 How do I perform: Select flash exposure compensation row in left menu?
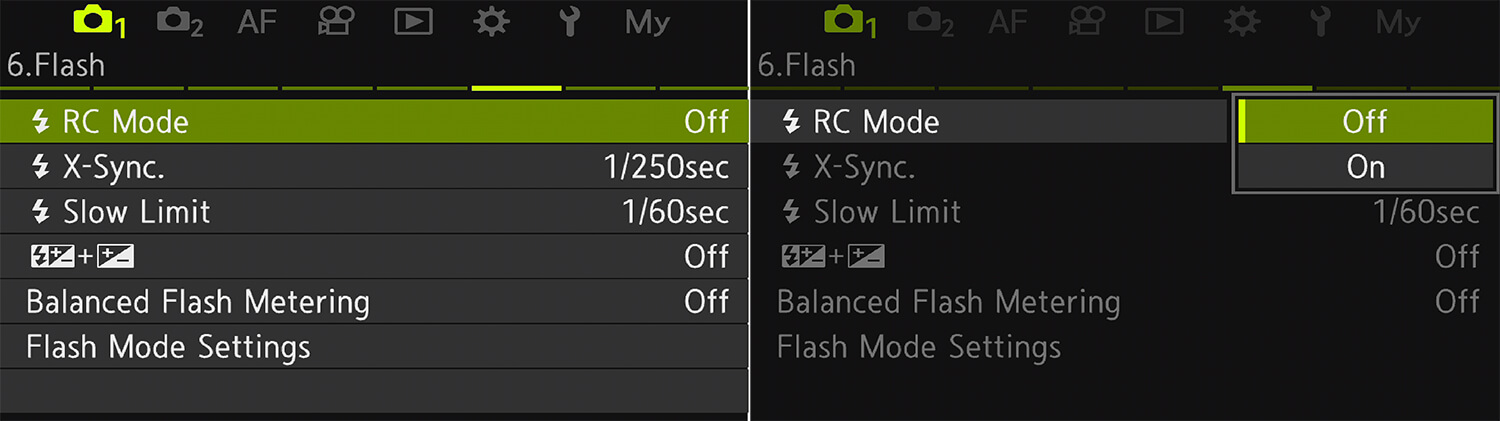pyautogui.click(x=374, y=257)
